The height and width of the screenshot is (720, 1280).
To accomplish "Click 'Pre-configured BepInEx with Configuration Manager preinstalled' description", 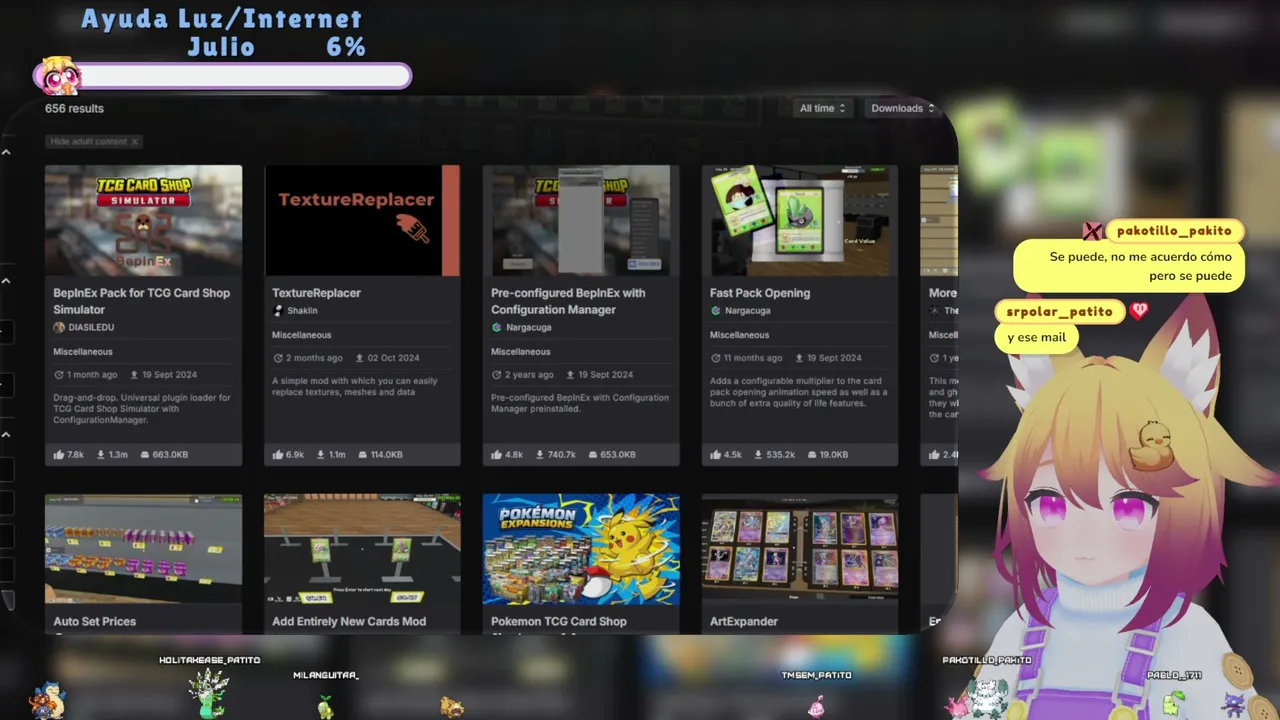I will pyautogui.click(x=580, y=403).
